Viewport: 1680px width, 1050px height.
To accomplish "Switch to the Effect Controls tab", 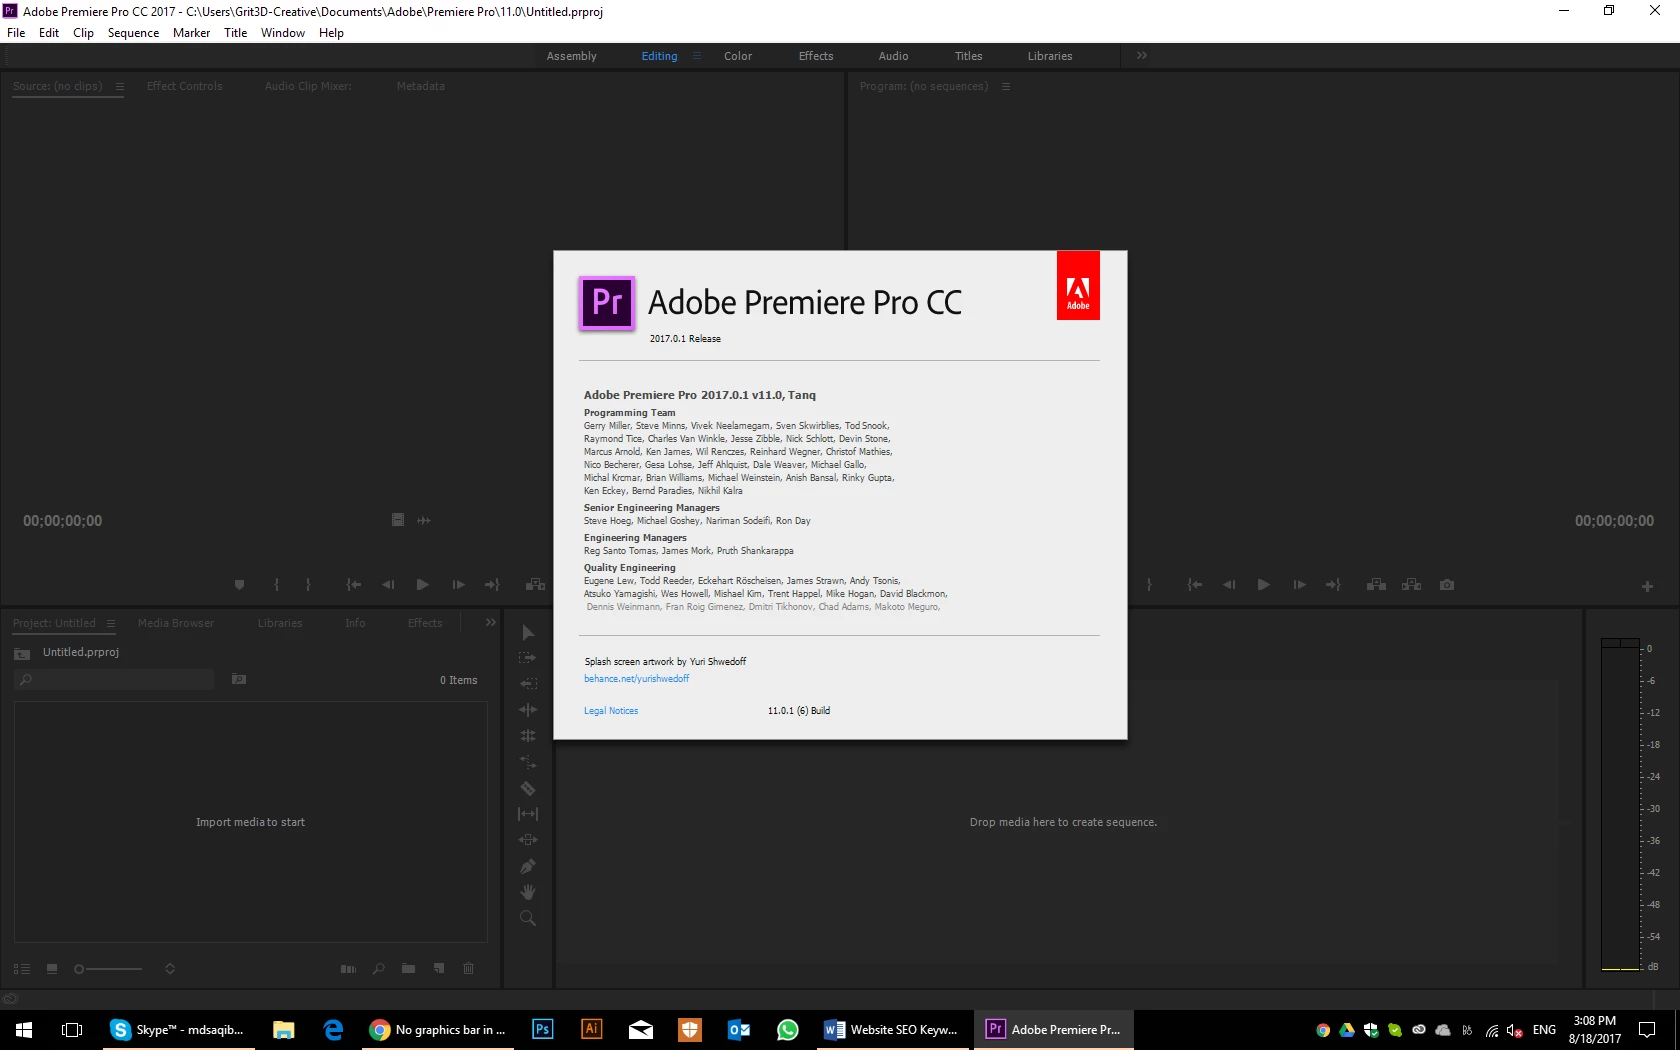I will (x=185, y=86).
